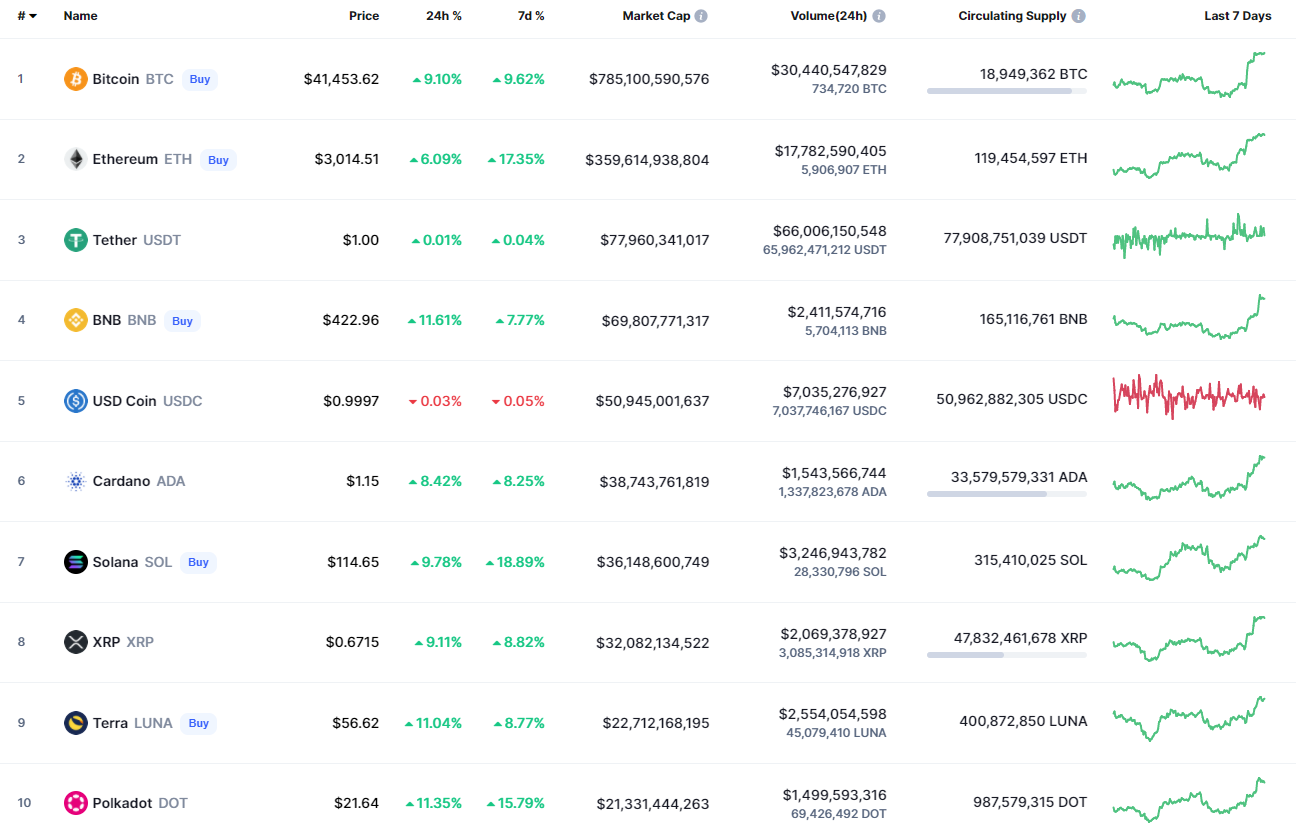Click the Solana logo icon
1296x830 pixels.
tap(76, 562)
